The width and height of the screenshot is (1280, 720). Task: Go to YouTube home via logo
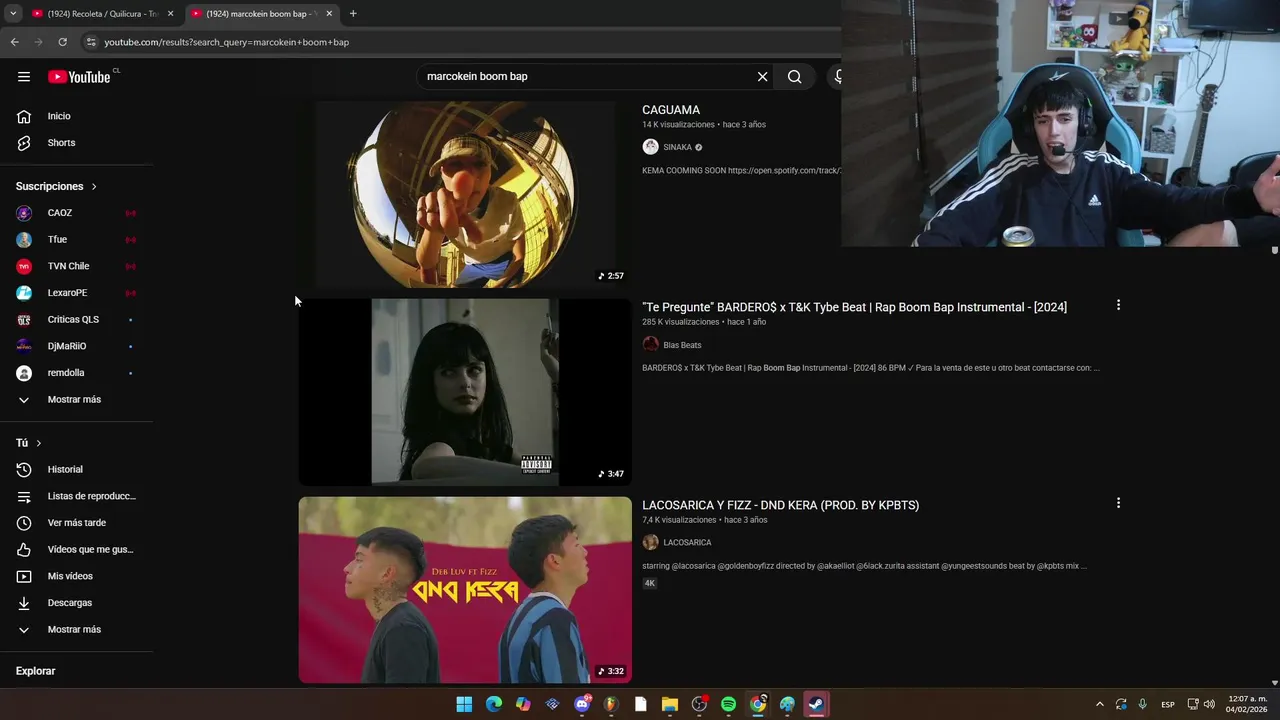[x=79, y=77]
